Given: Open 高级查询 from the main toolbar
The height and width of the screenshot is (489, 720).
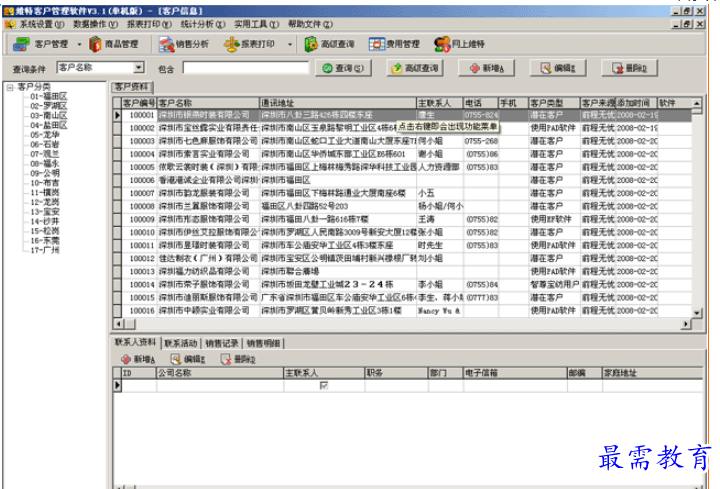Looking at the screenshot, I should pos(329,44).
